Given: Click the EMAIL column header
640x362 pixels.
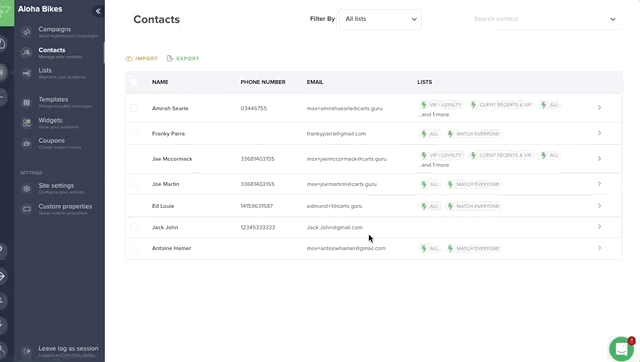Looking at the screenshot, I should click(315, 82).
